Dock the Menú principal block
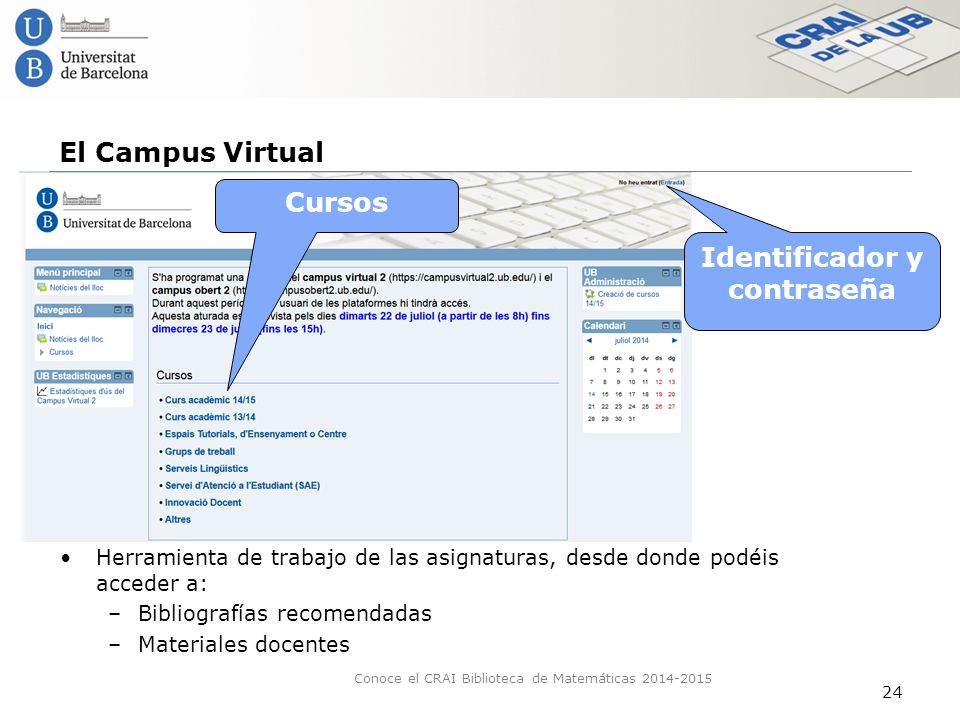The image size is (960, 720). point(128,273)
